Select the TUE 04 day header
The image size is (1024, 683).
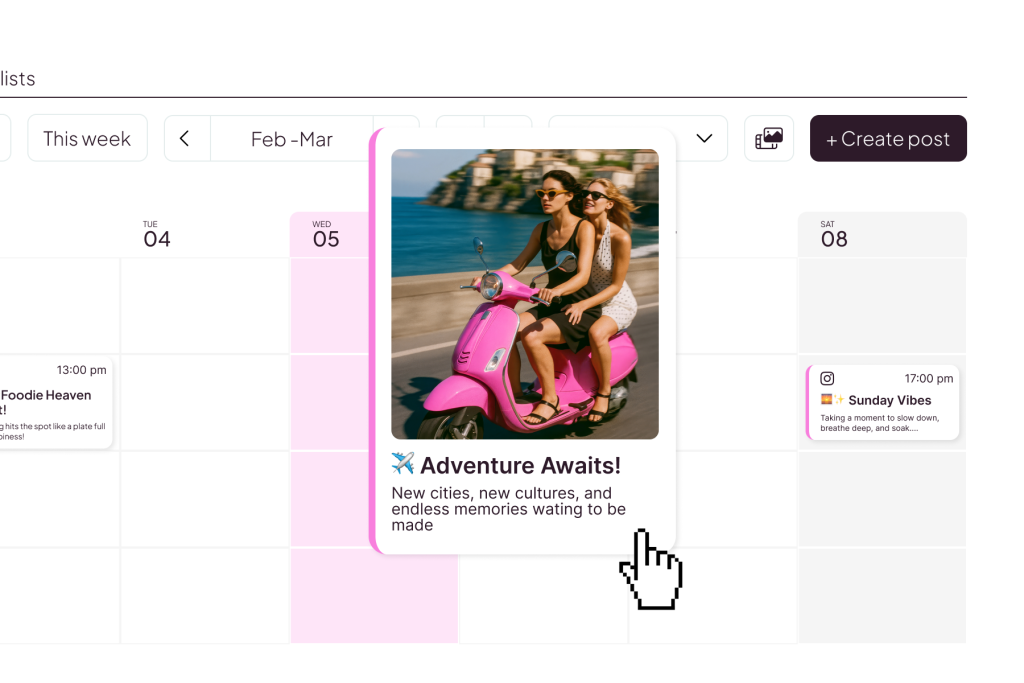click(157, 234)
